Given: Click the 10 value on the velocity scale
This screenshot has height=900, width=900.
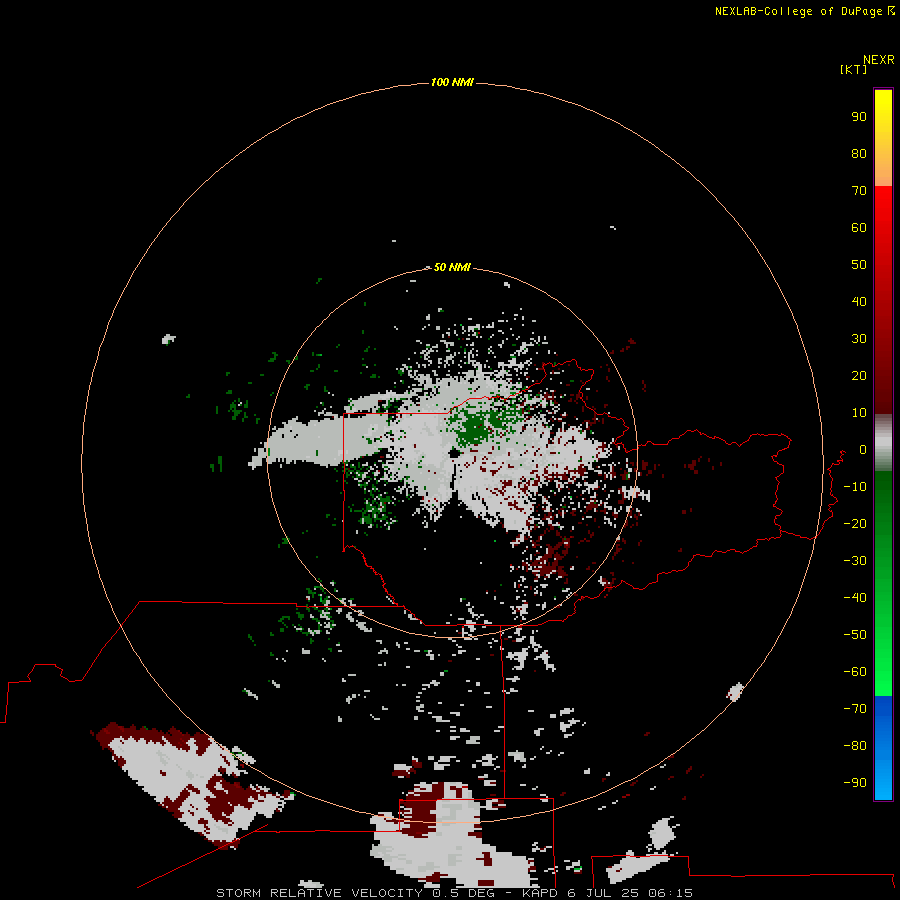Looking at the screenshot, I should pyautogui.click(x=859, y=413).
